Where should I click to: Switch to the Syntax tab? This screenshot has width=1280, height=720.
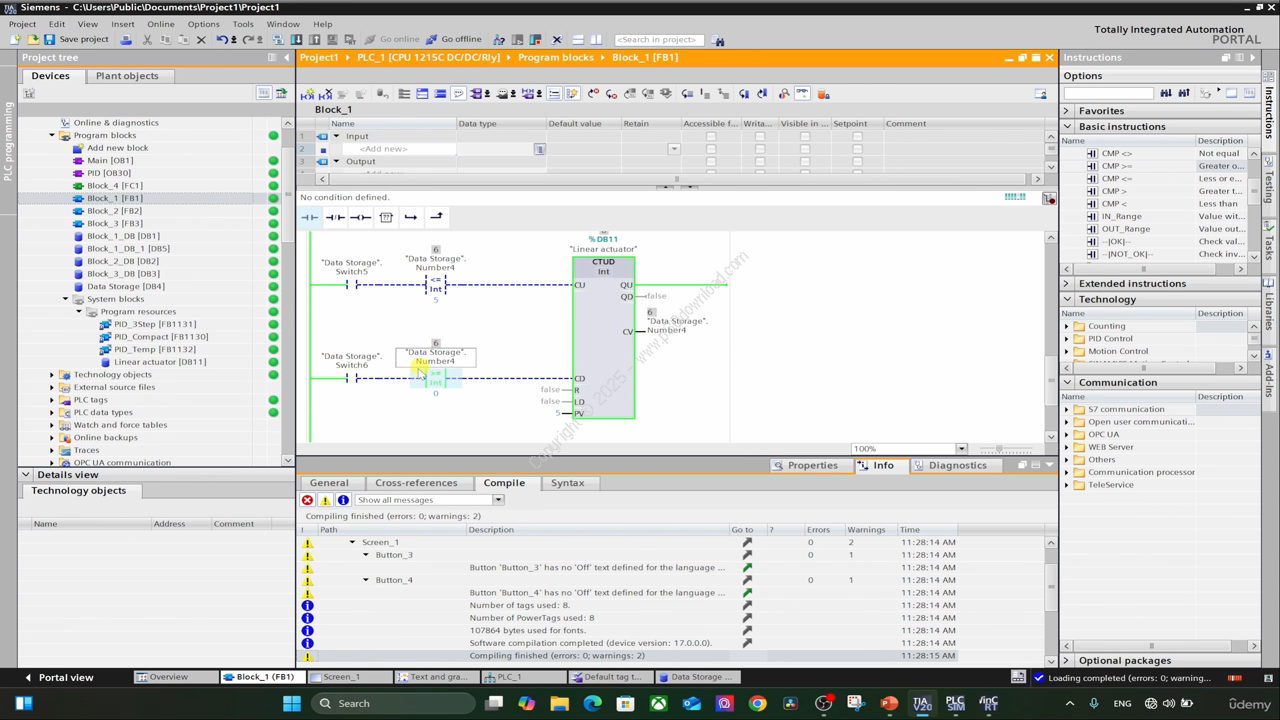point(567,483)
